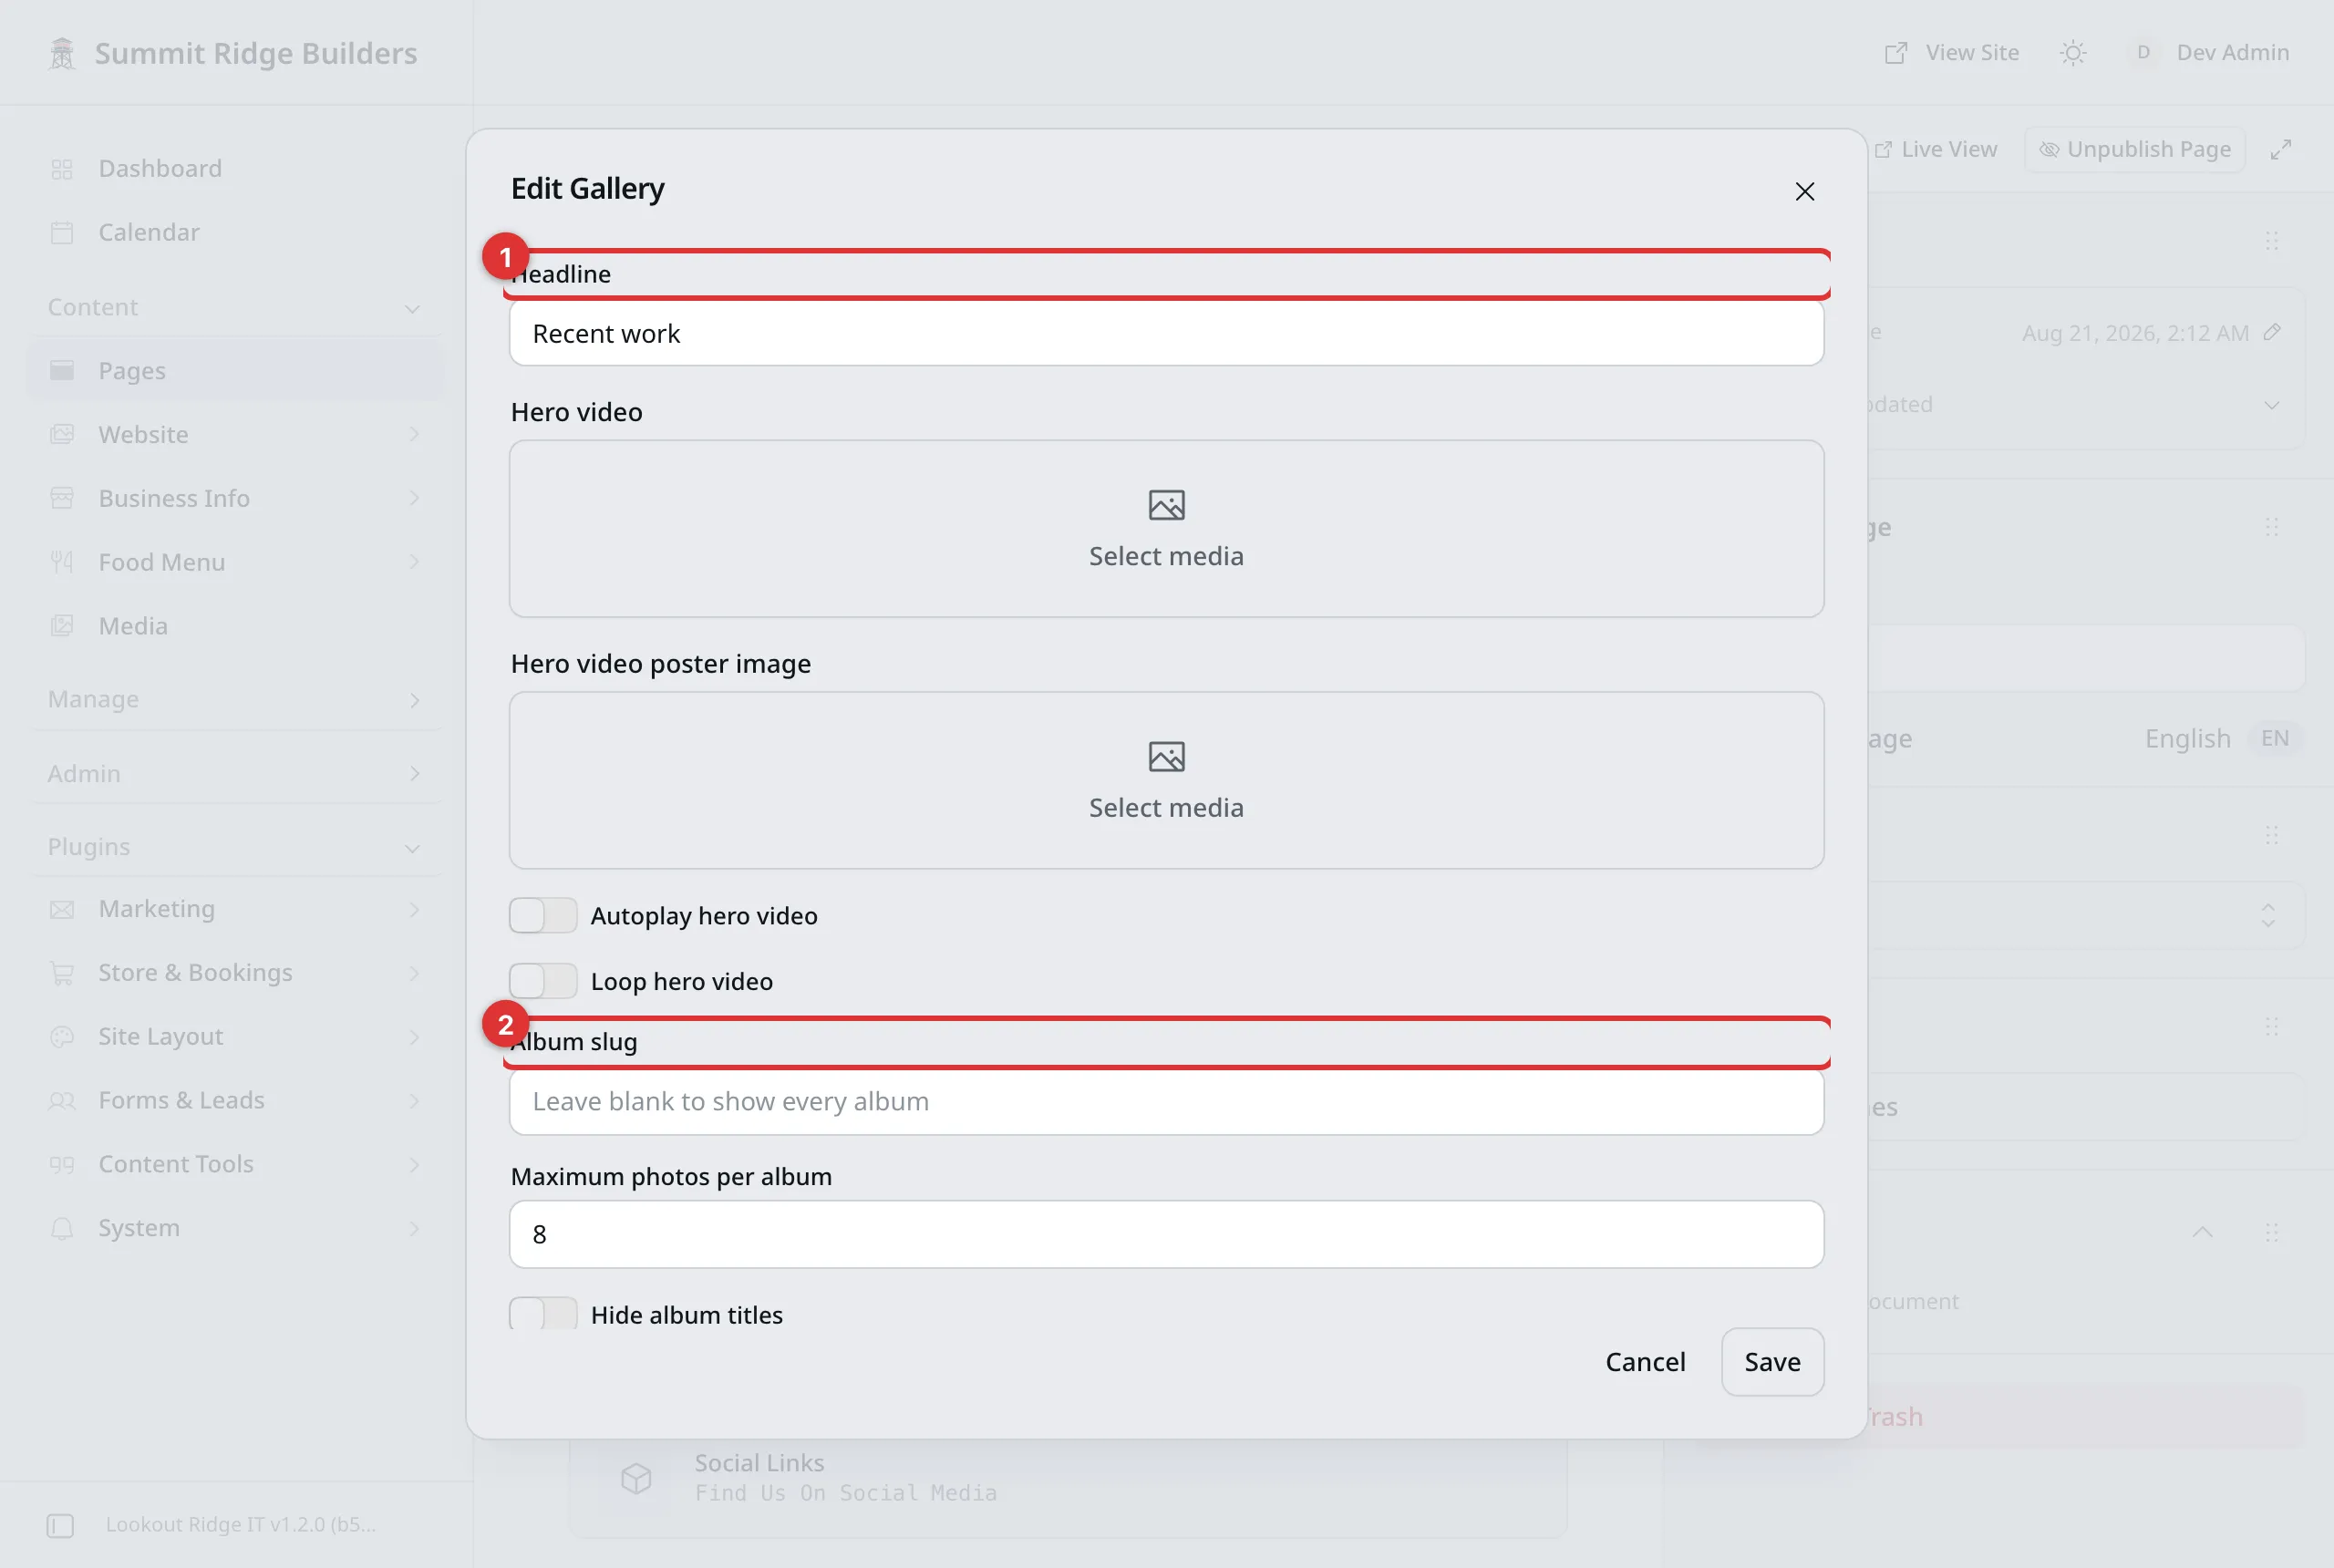Click the pencil icon beside the date
The width and height of the screenshot is (2334, 1568).
[2272, 332]
